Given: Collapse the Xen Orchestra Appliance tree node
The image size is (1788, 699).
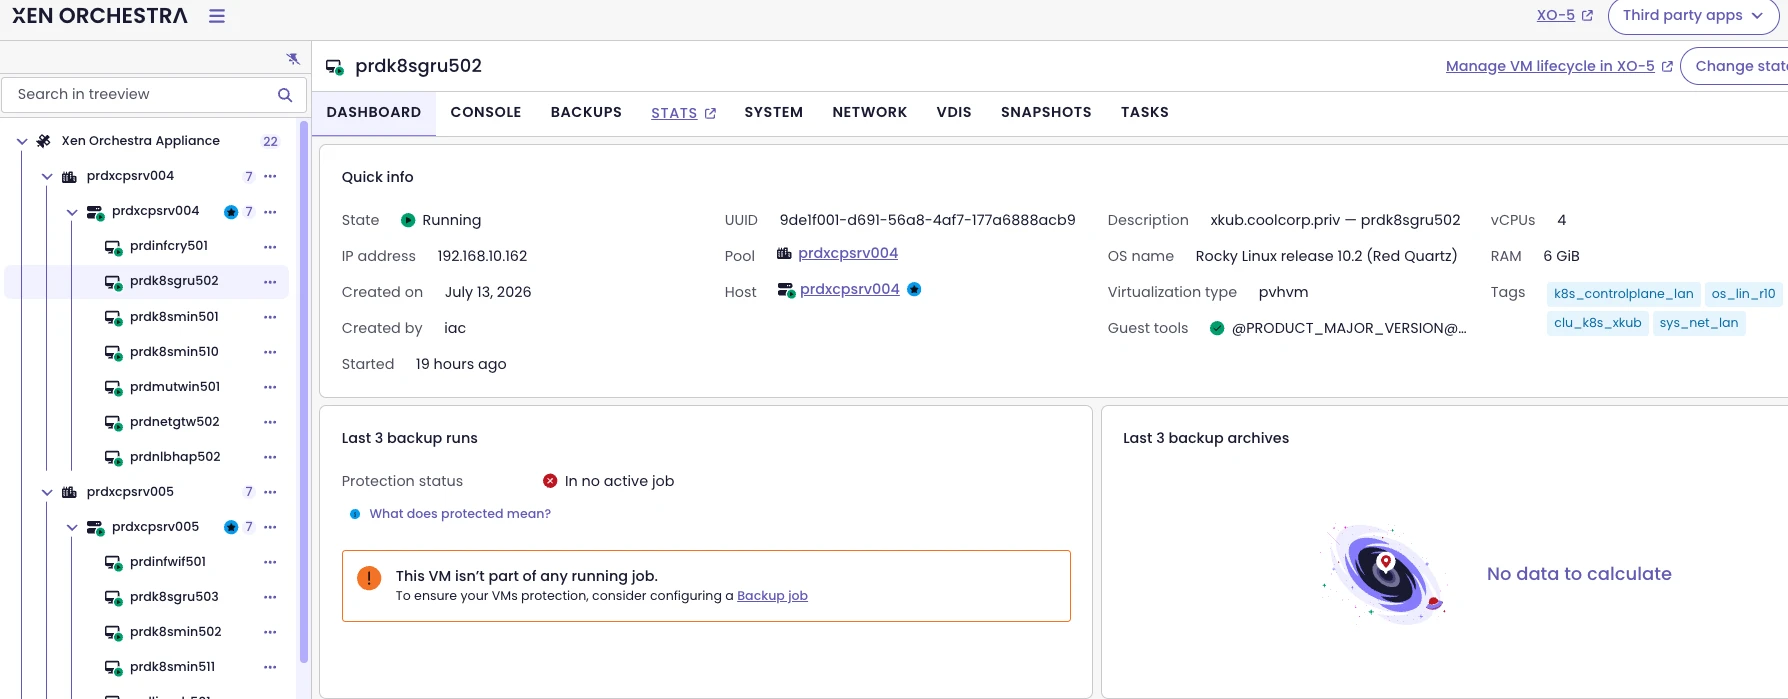Looking at the screenshot, I should coord(22,142).
